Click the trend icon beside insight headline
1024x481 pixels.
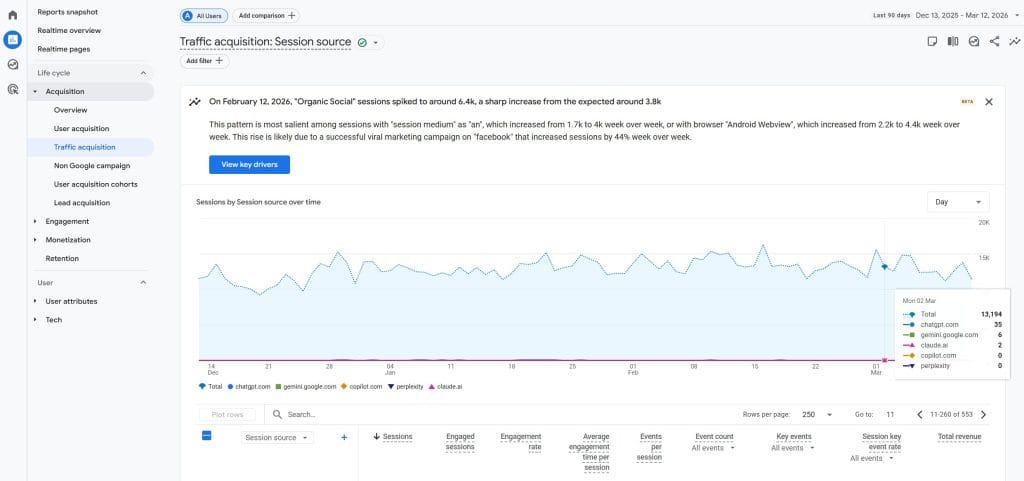pyautogui.click(x=195, y=102)
